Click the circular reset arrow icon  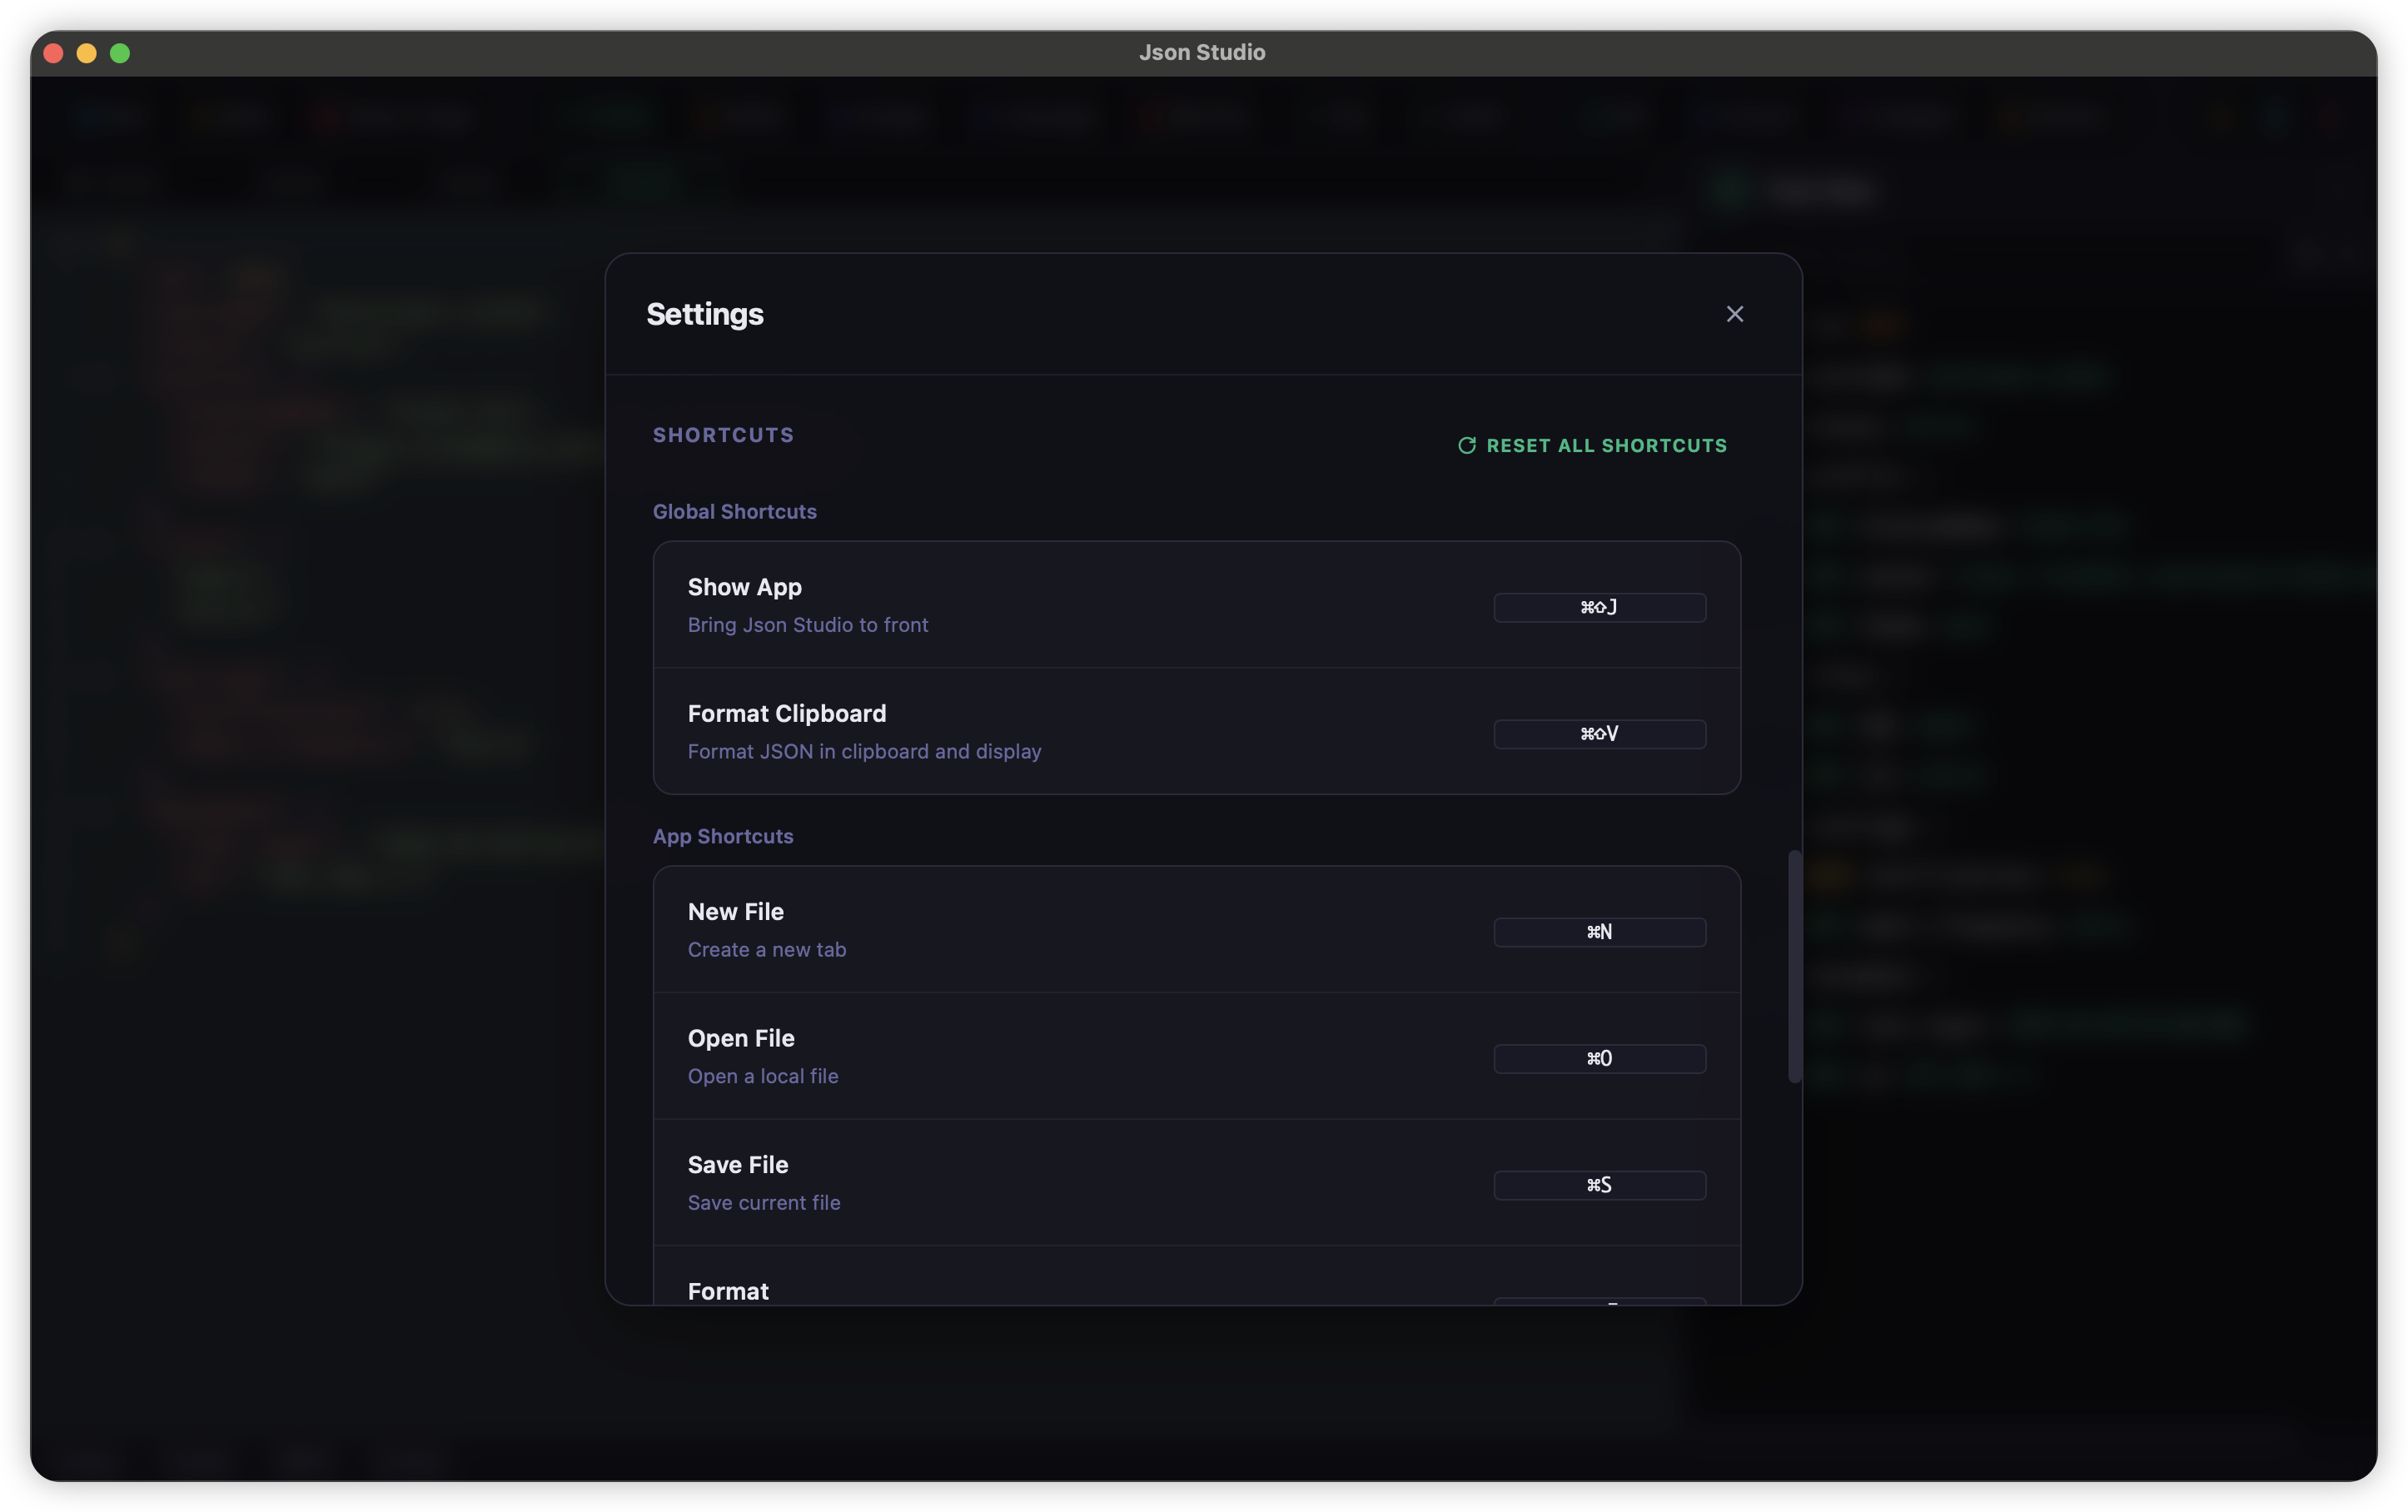pyautogui.click(x=1466, y=445)
